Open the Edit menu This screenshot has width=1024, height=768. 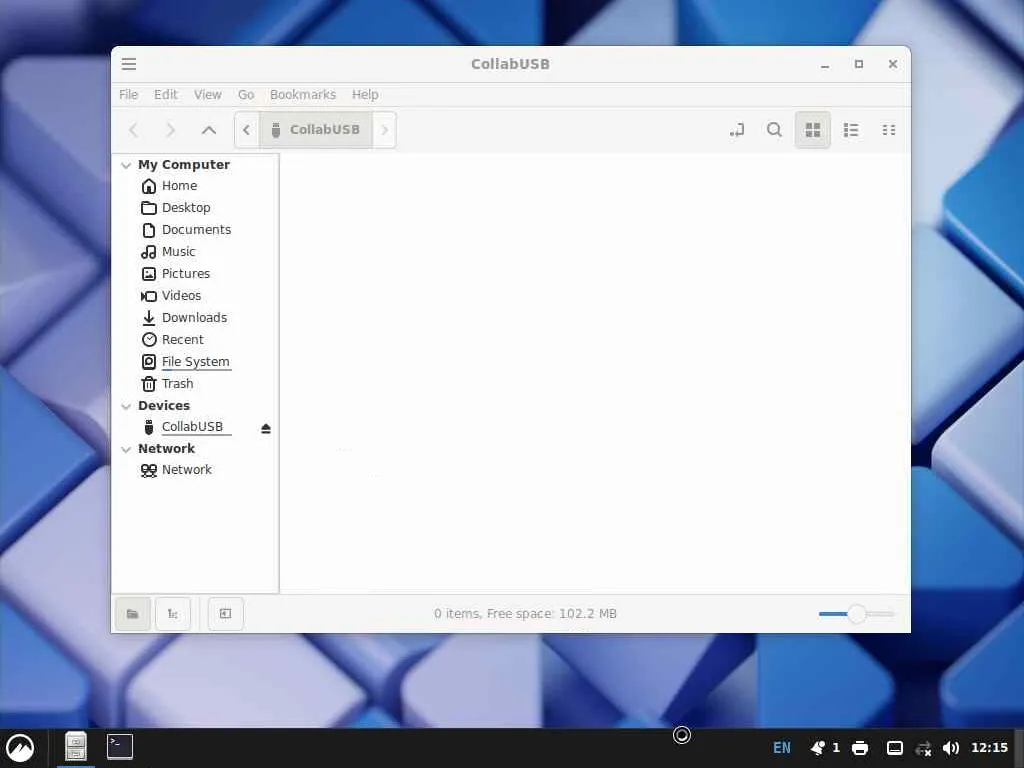pos(166,95)
